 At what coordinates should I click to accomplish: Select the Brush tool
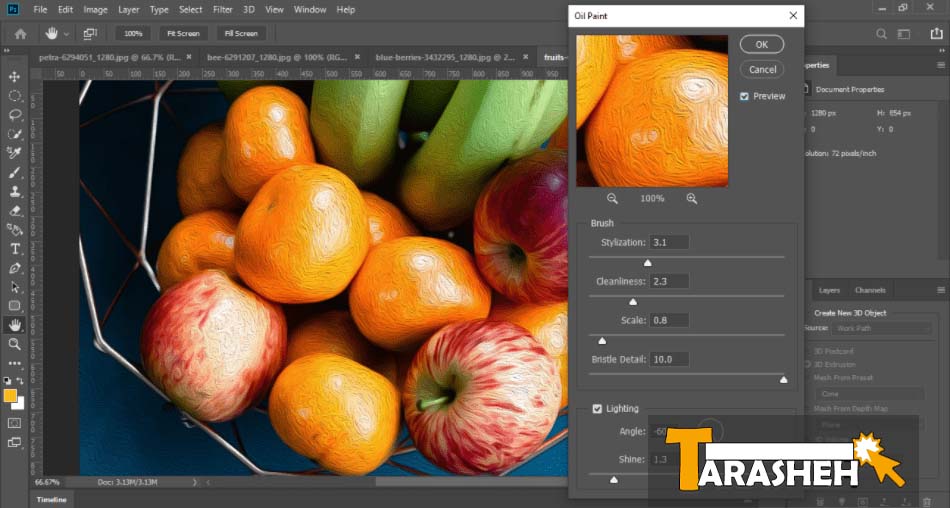coord(15,173)
